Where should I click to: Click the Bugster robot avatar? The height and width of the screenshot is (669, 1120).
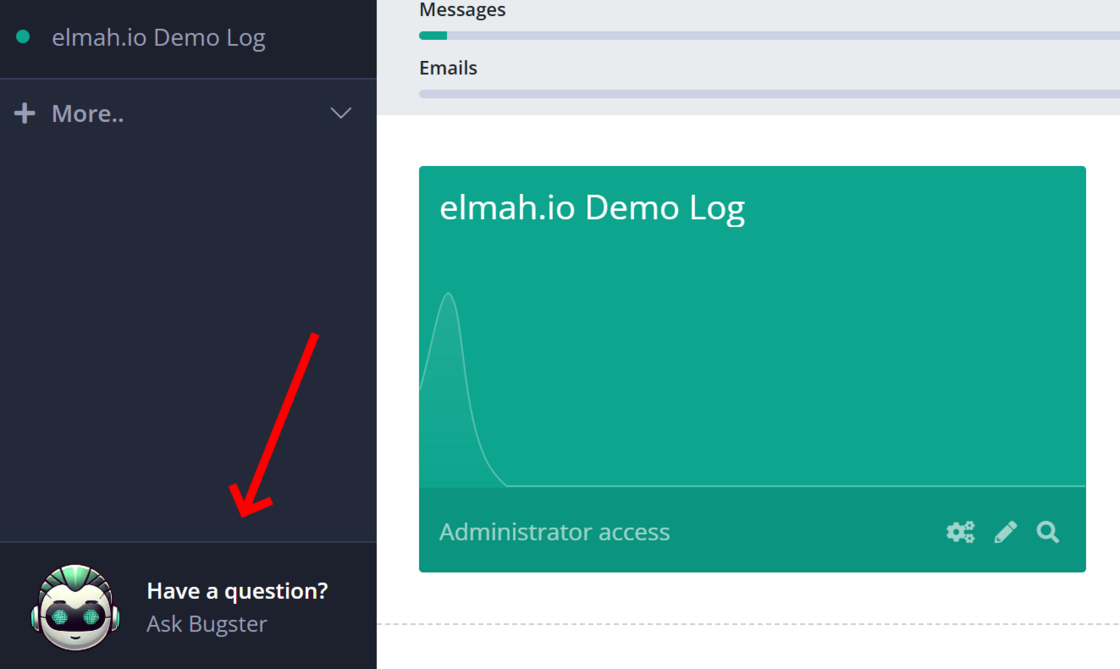[75, 608]
